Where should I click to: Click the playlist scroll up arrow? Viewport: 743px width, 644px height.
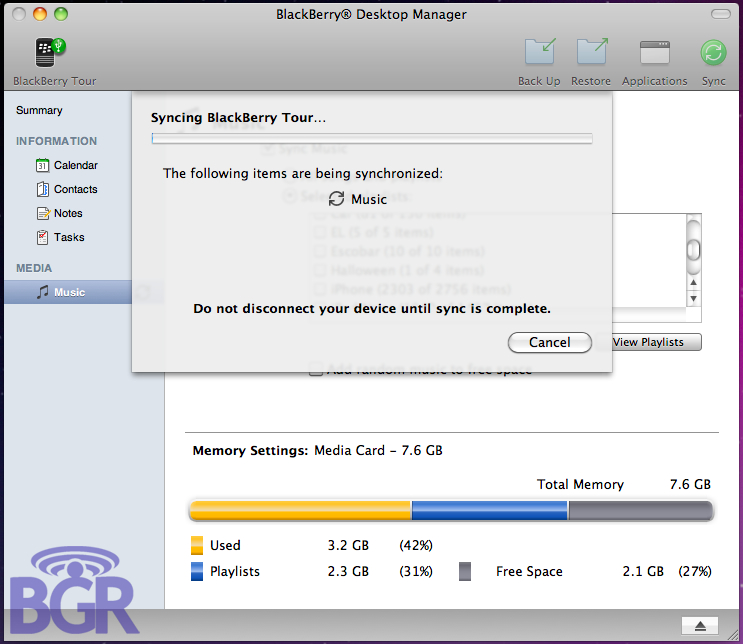[x=693, y=282]
